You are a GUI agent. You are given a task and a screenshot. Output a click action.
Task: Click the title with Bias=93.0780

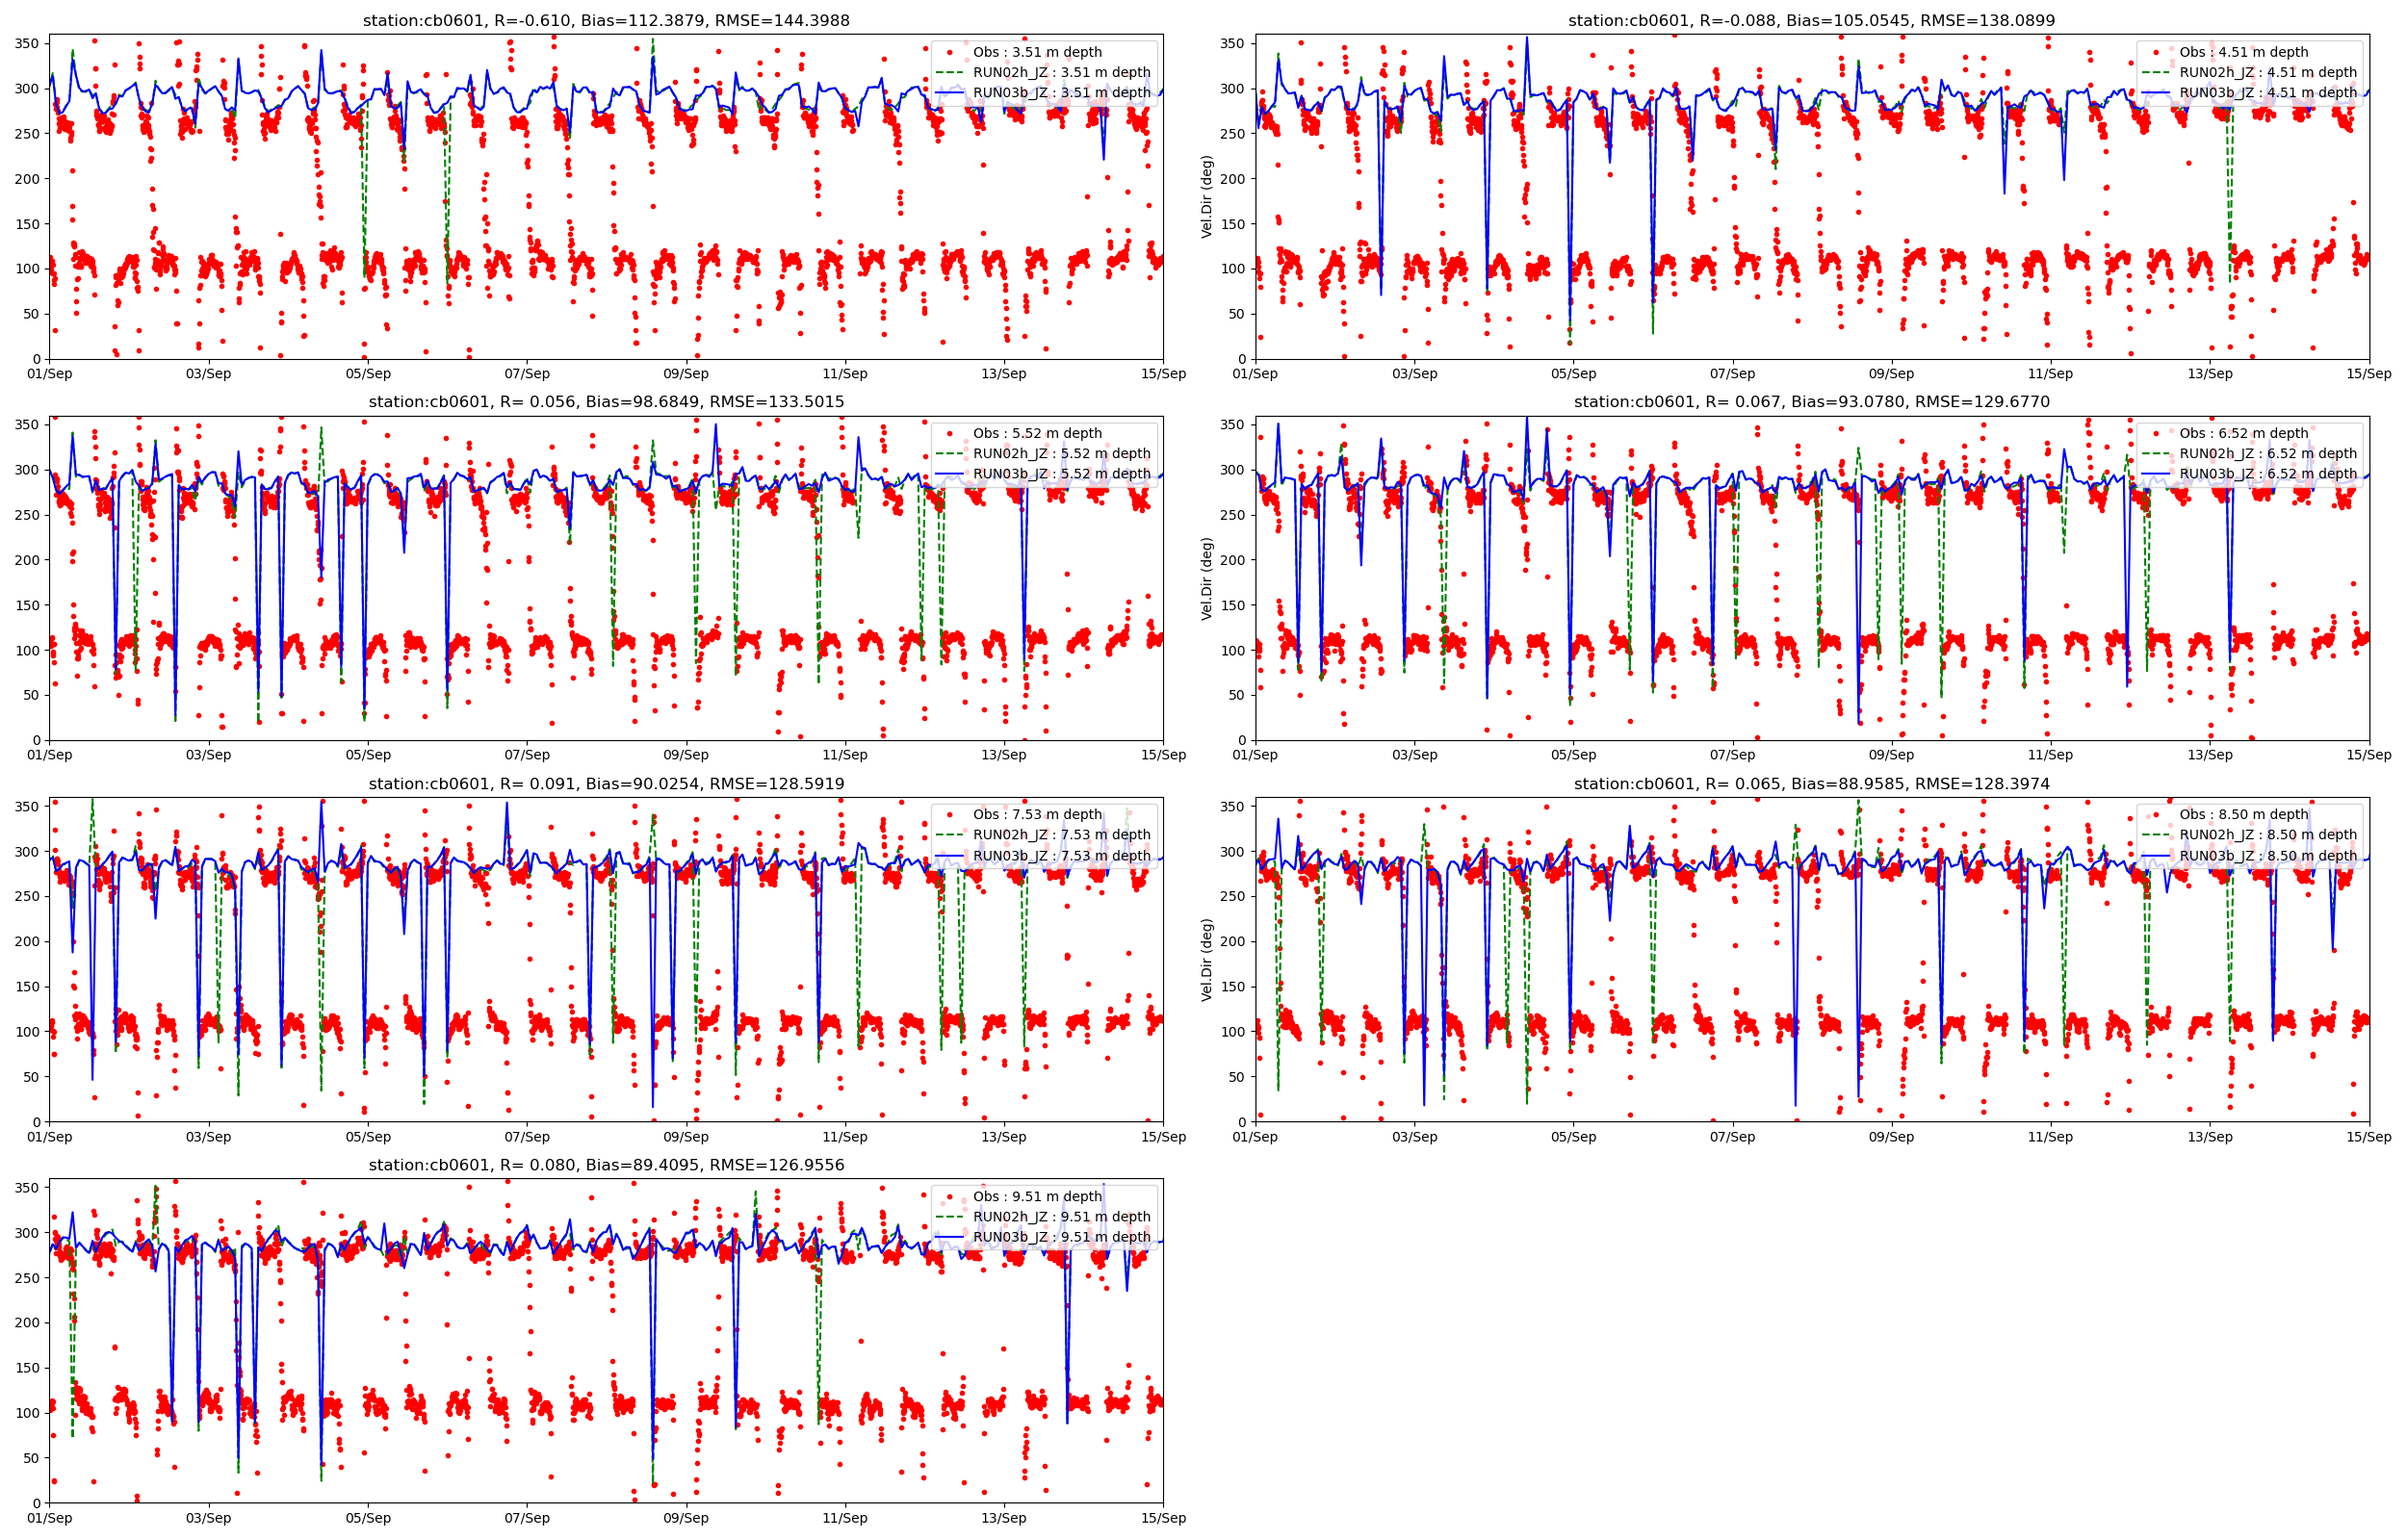[x=1811, y=402]
